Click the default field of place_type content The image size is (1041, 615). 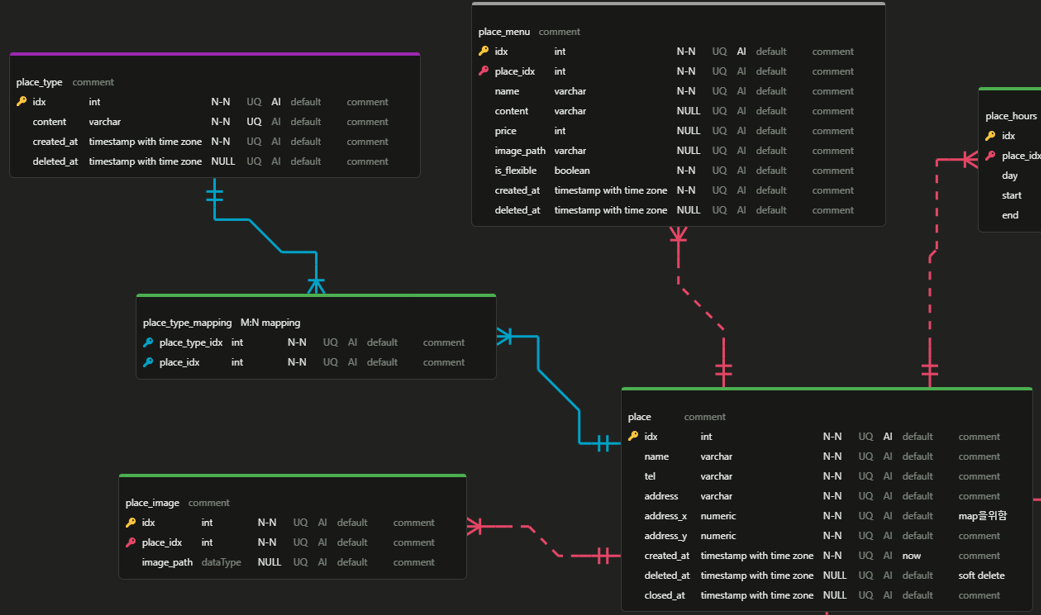(305, 122)
